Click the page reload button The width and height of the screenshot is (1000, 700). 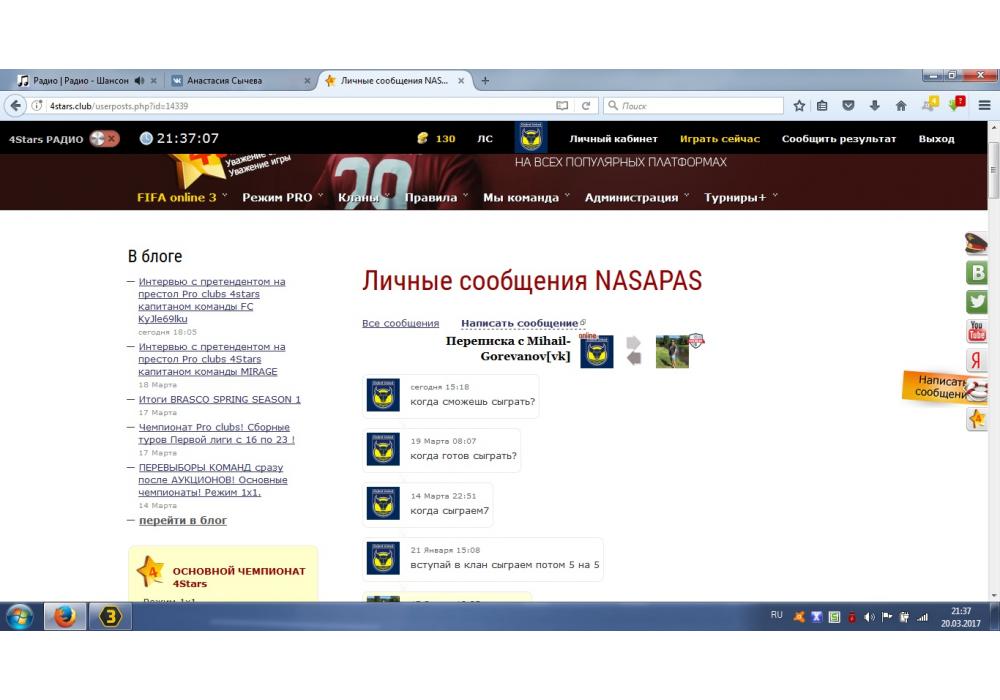(586, 106)
